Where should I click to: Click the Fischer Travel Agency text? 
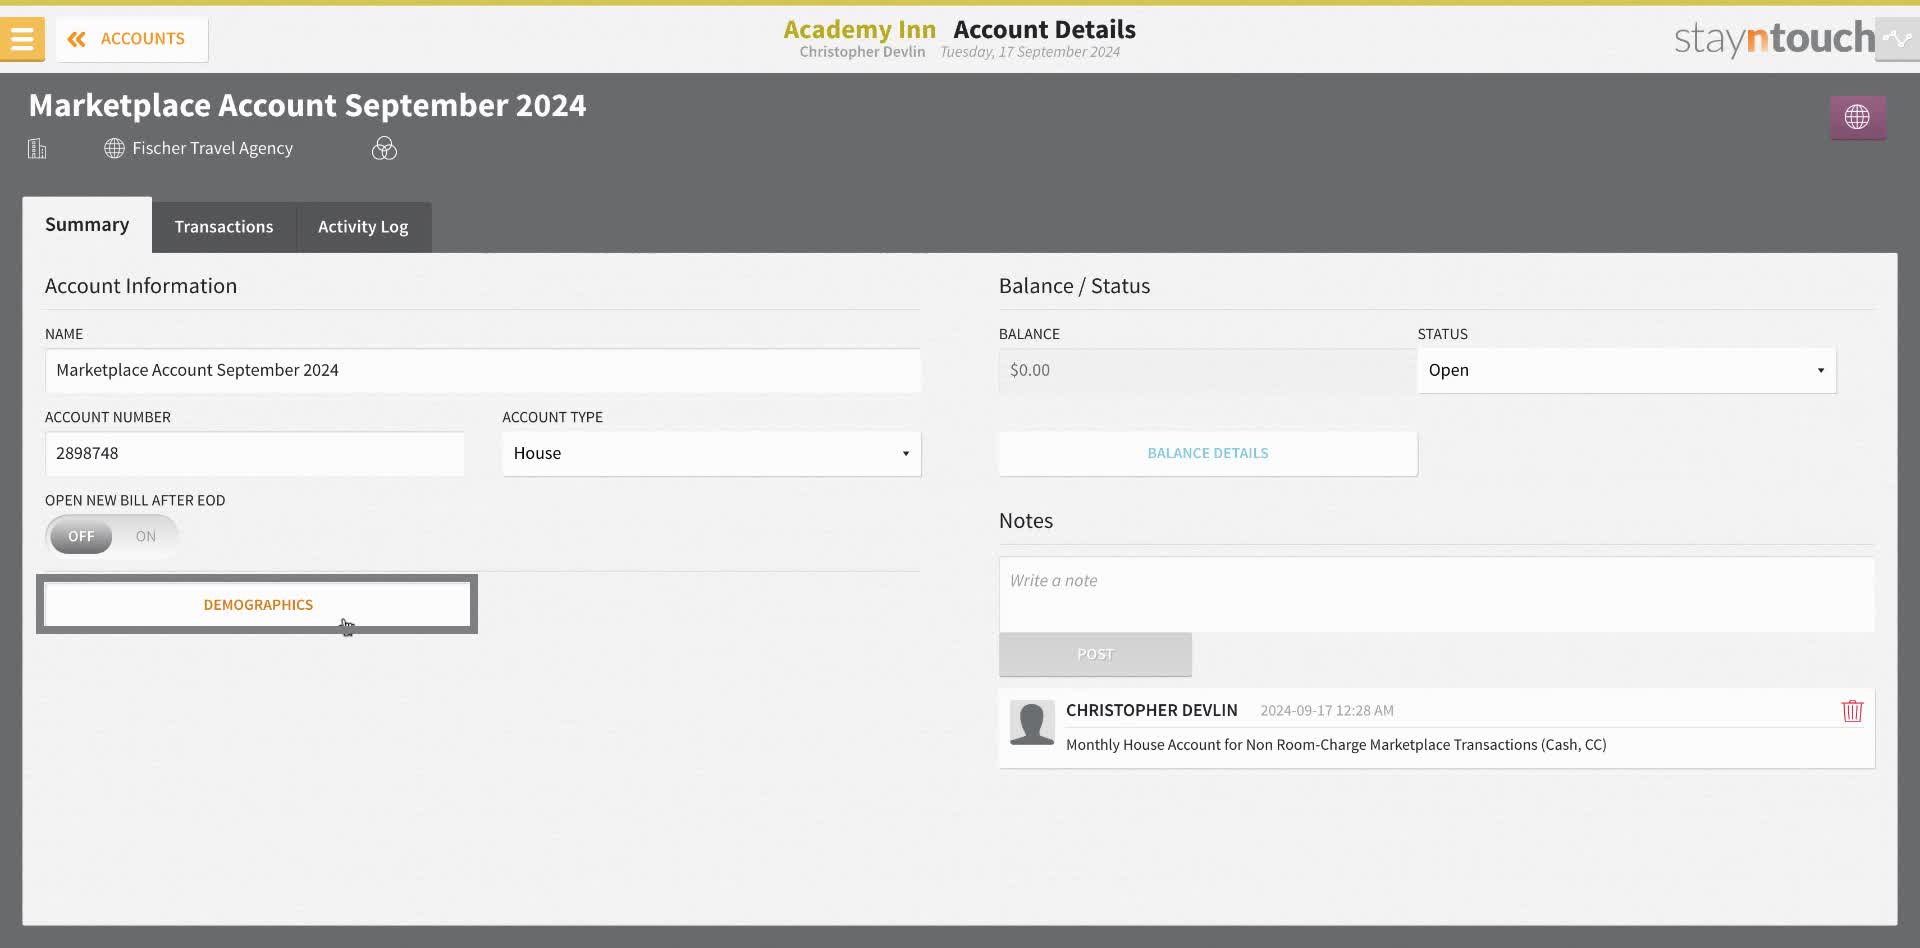click(212, 148)
